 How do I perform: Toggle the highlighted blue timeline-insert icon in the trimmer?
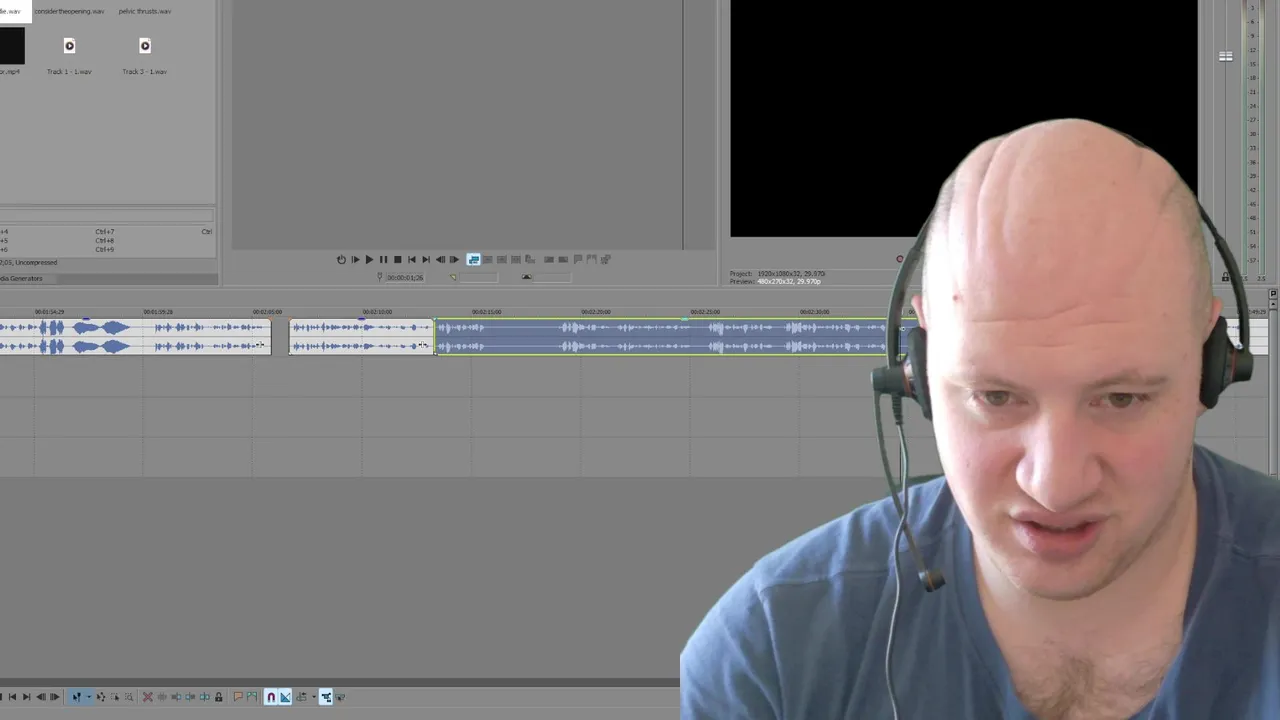click(474, 259)
